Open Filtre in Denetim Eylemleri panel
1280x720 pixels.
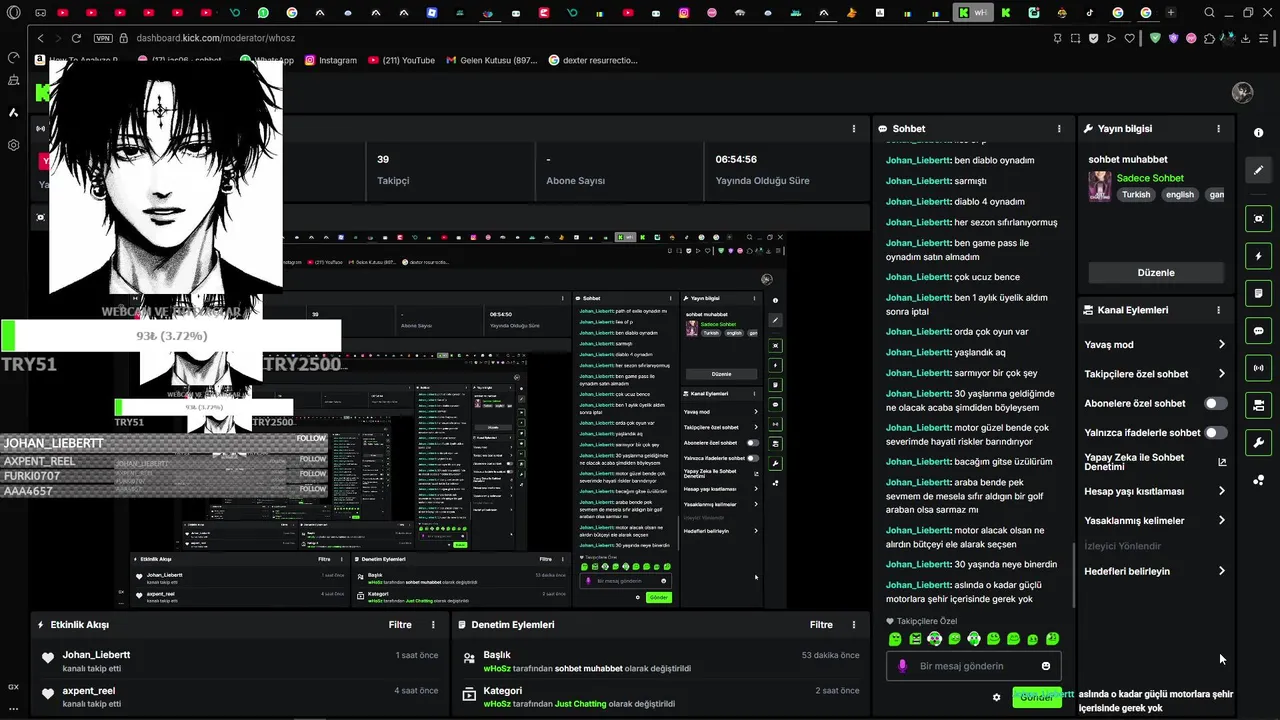tap(821, 625)
